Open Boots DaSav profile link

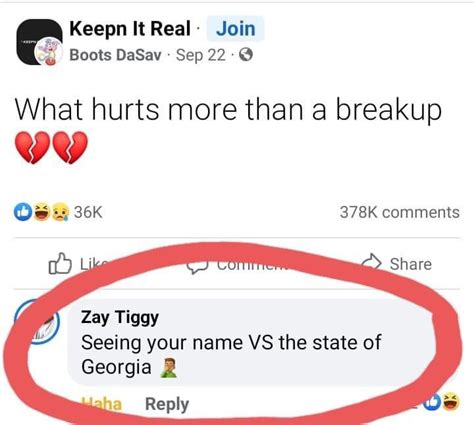115,55
